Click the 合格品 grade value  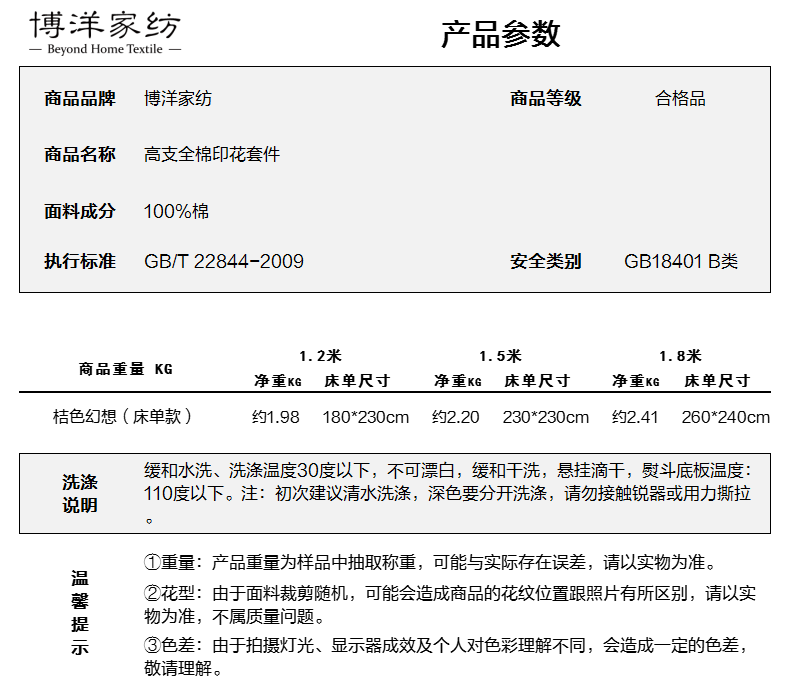(680, 98)
